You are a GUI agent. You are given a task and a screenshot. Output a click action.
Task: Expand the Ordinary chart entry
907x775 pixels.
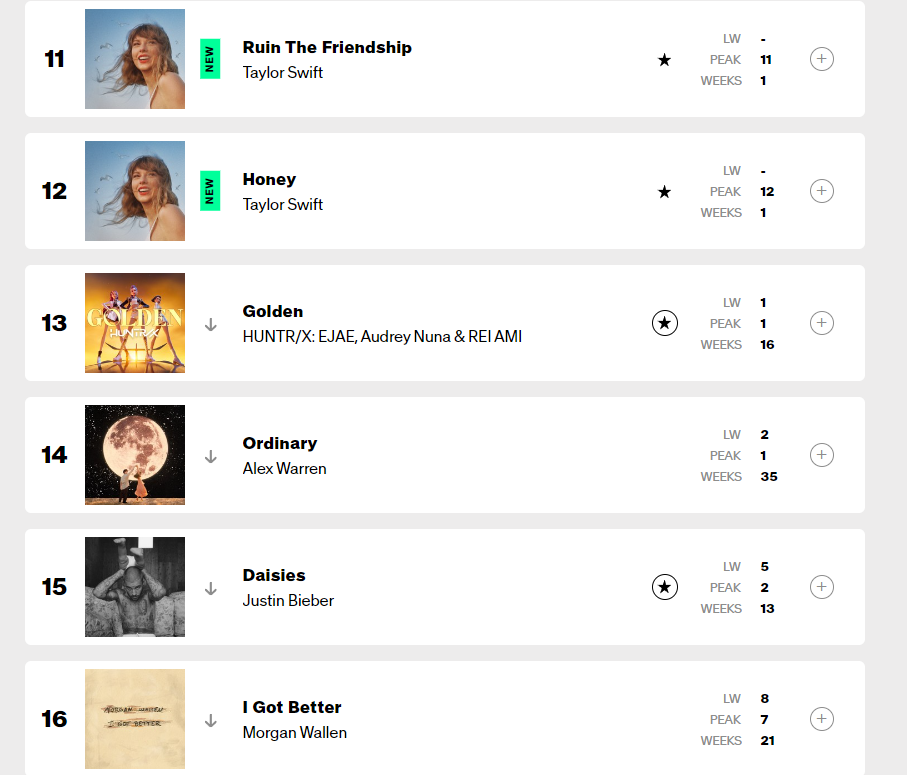click(821, 455)
